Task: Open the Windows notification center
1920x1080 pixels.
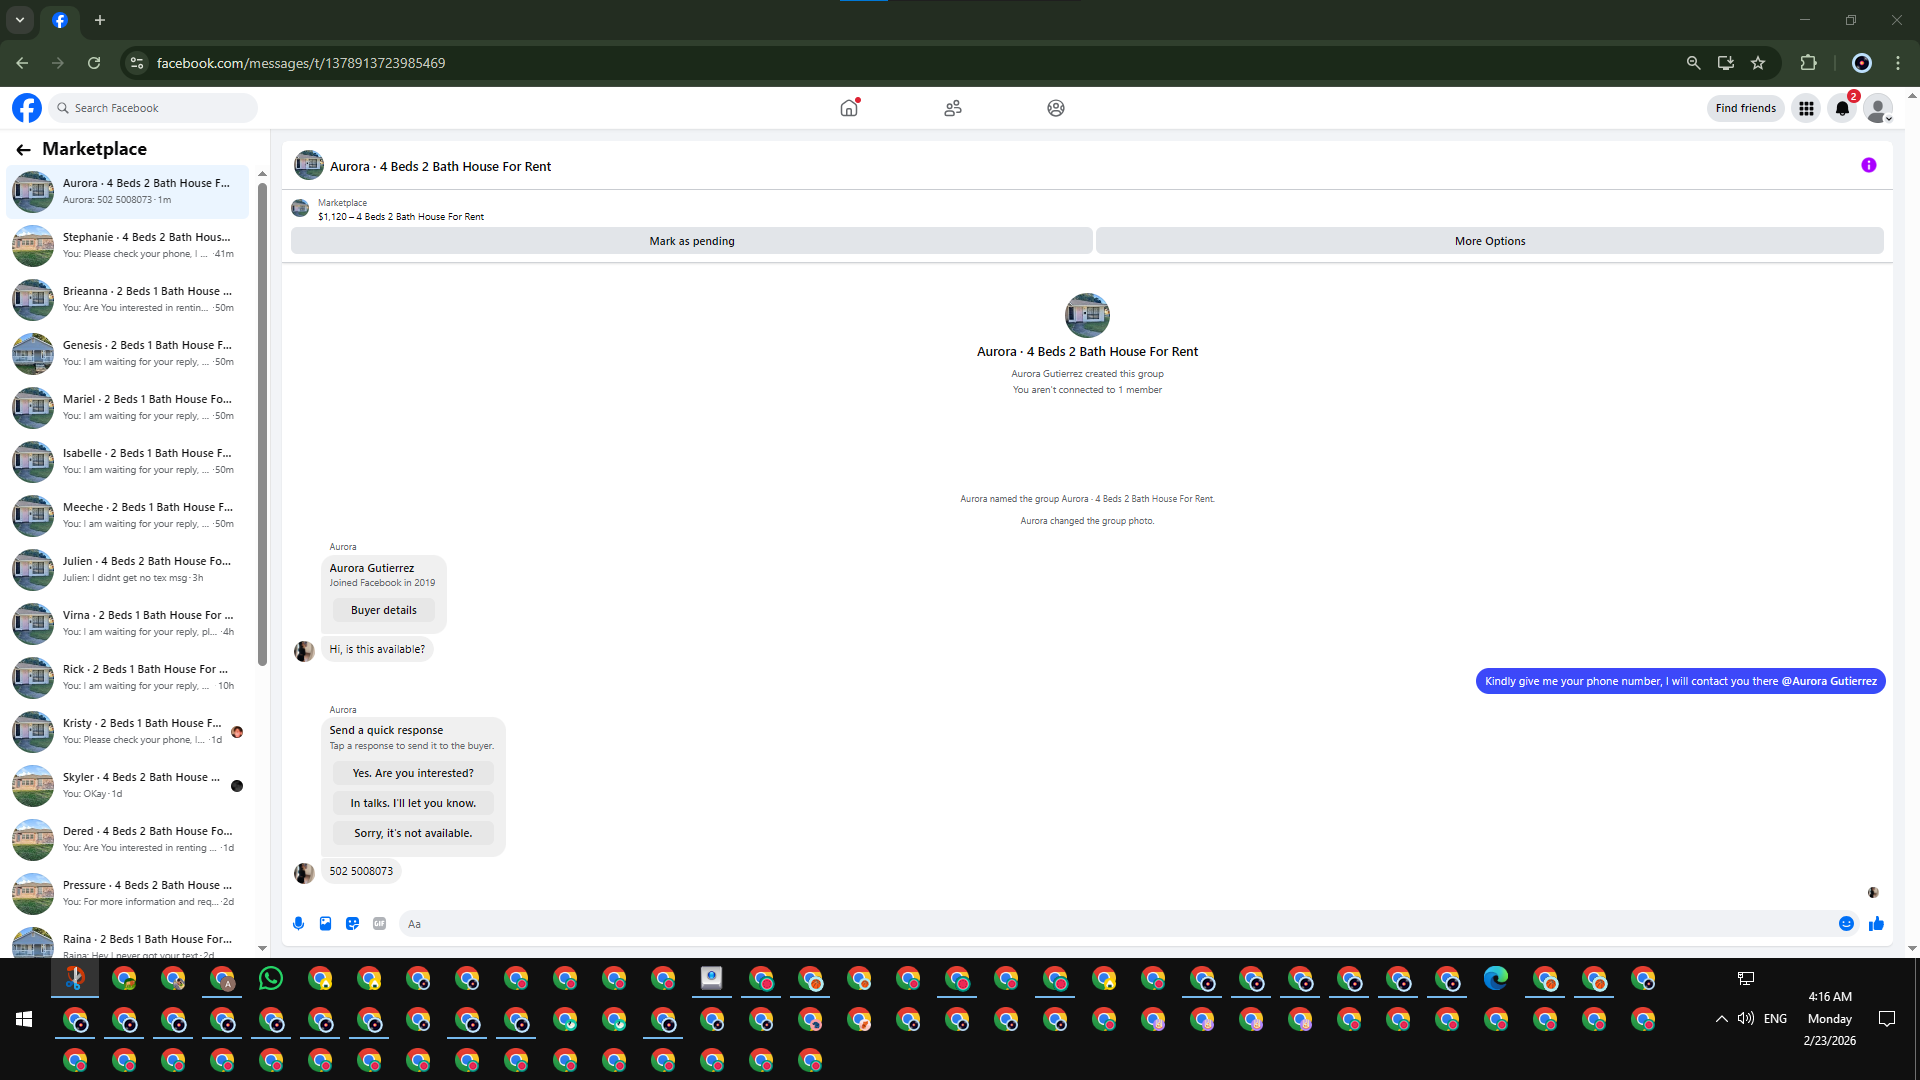Action: point(1887,1019)
